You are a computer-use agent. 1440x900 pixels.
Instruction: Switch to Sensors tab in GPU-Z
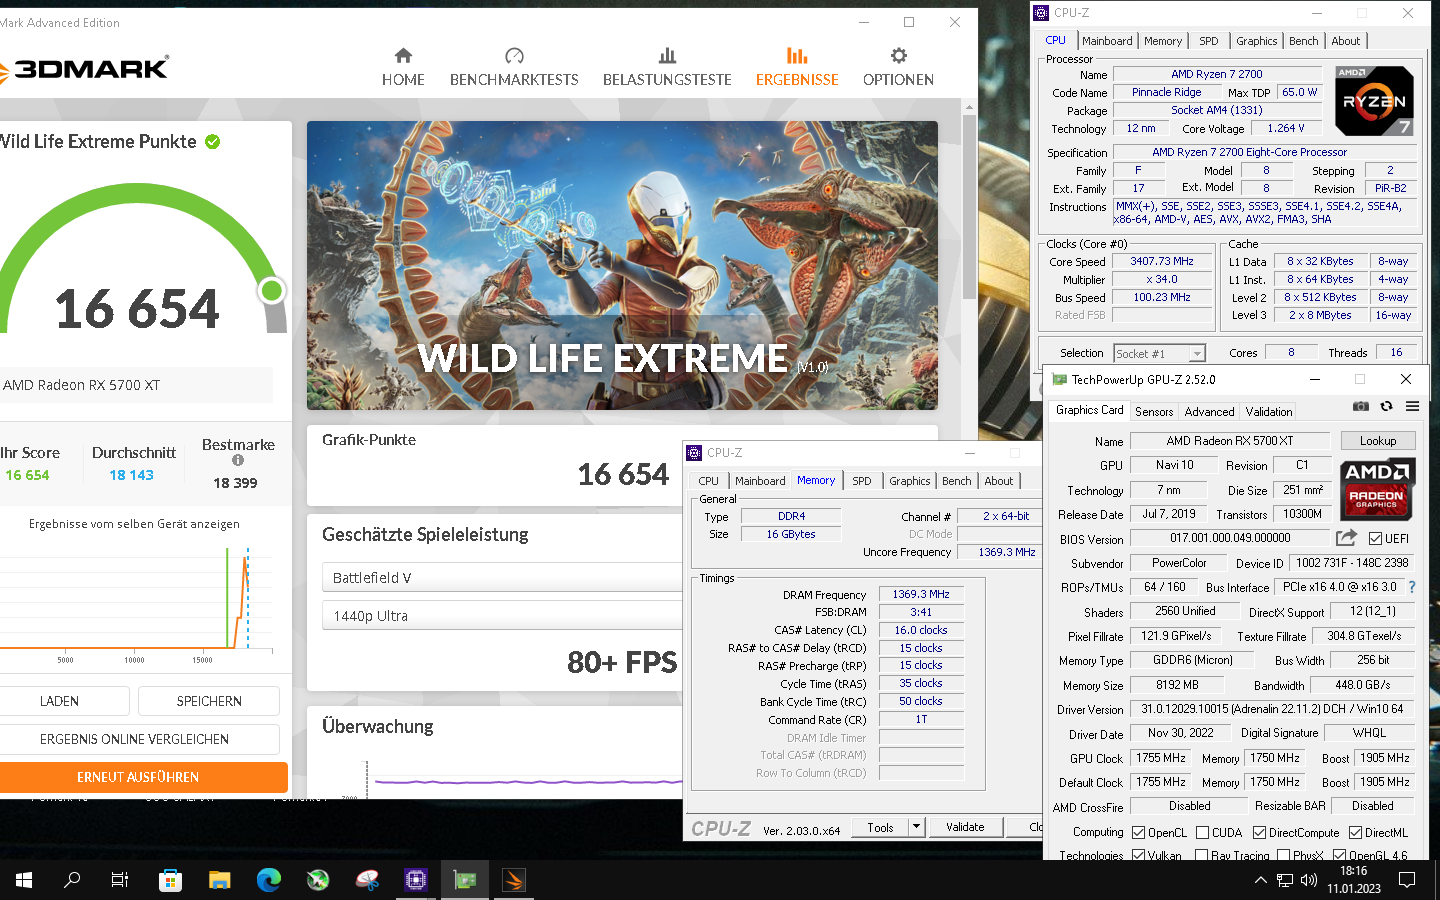tap(1154, 412)
